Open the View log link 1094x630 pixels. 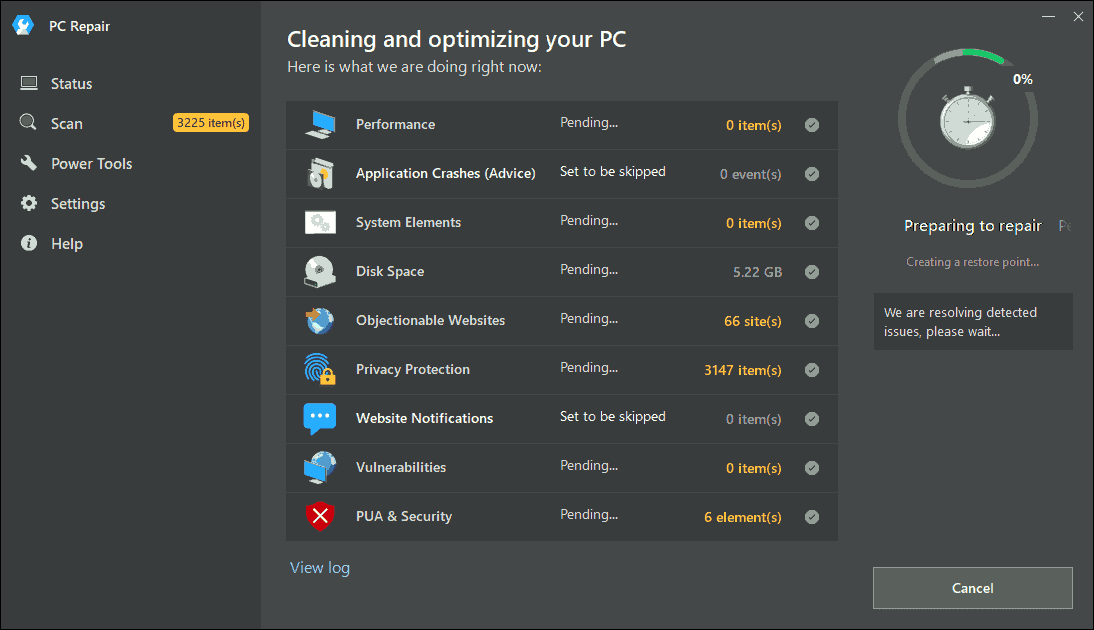[x=320, y=568]
